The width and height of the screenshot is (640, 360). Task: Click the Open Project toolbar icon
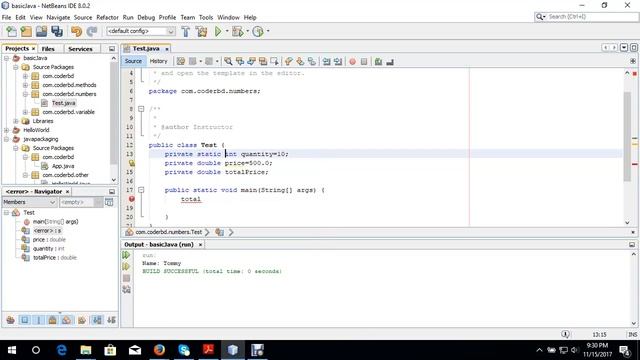(x=41, y=31)
